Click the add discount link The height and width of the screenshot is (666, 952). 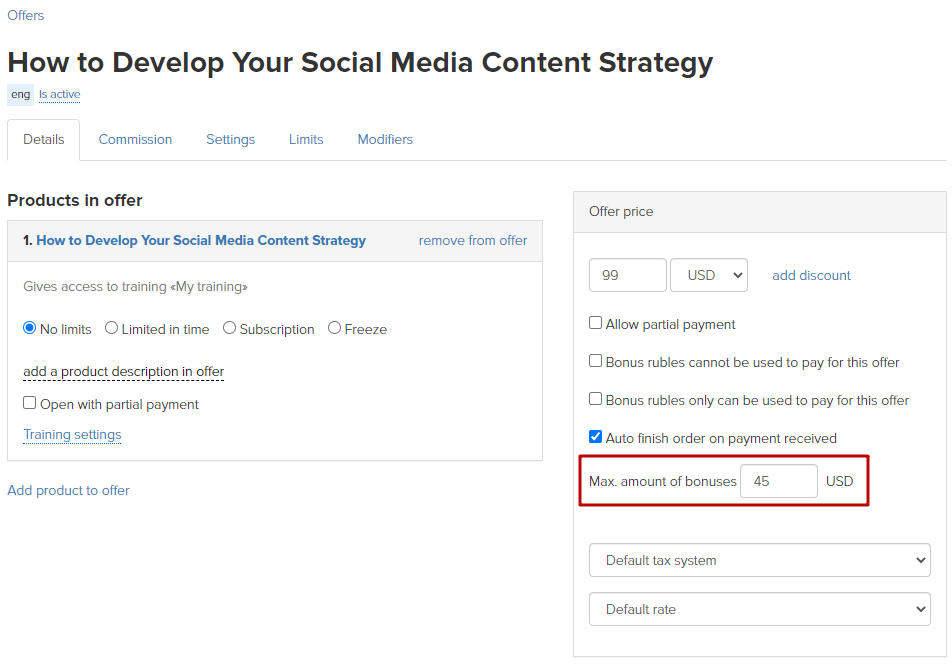click(811, 276)
